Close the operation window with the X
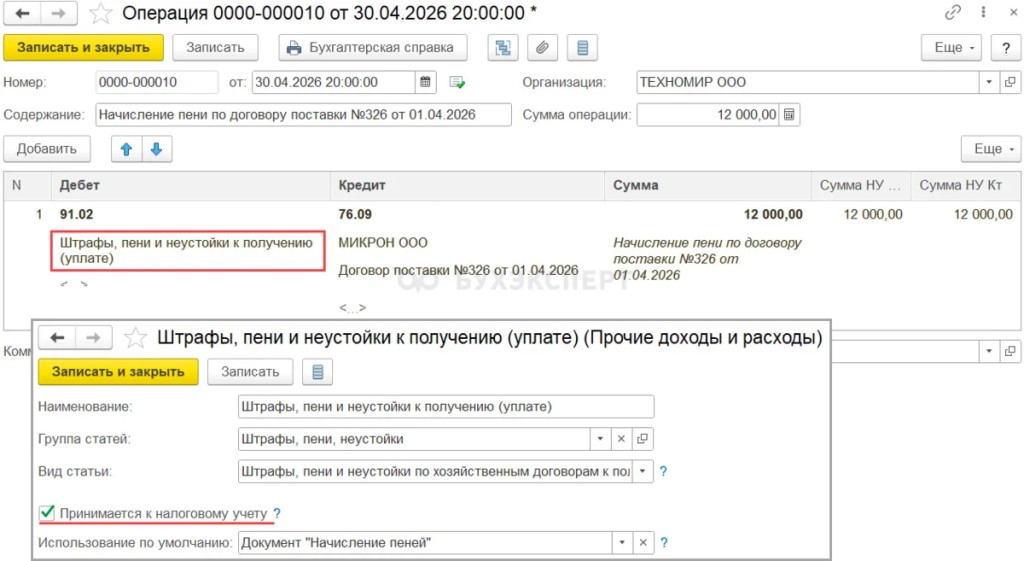1024x561 pixels. click(x=1013, y=12)
